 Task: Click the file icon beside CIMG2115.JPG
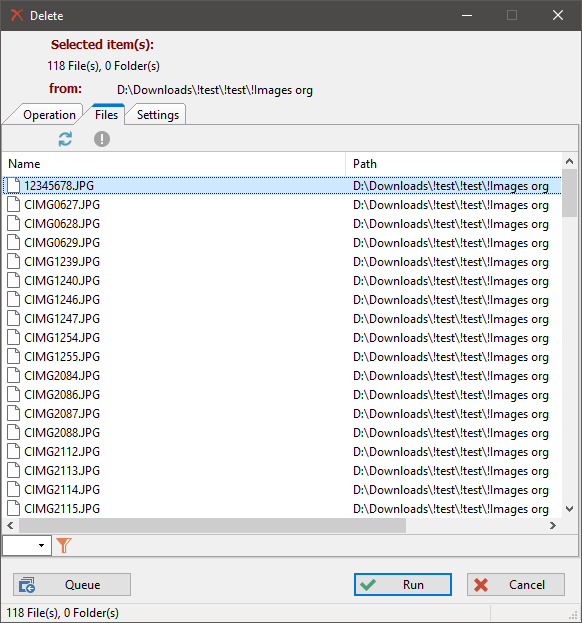click(x=14, y=509)
